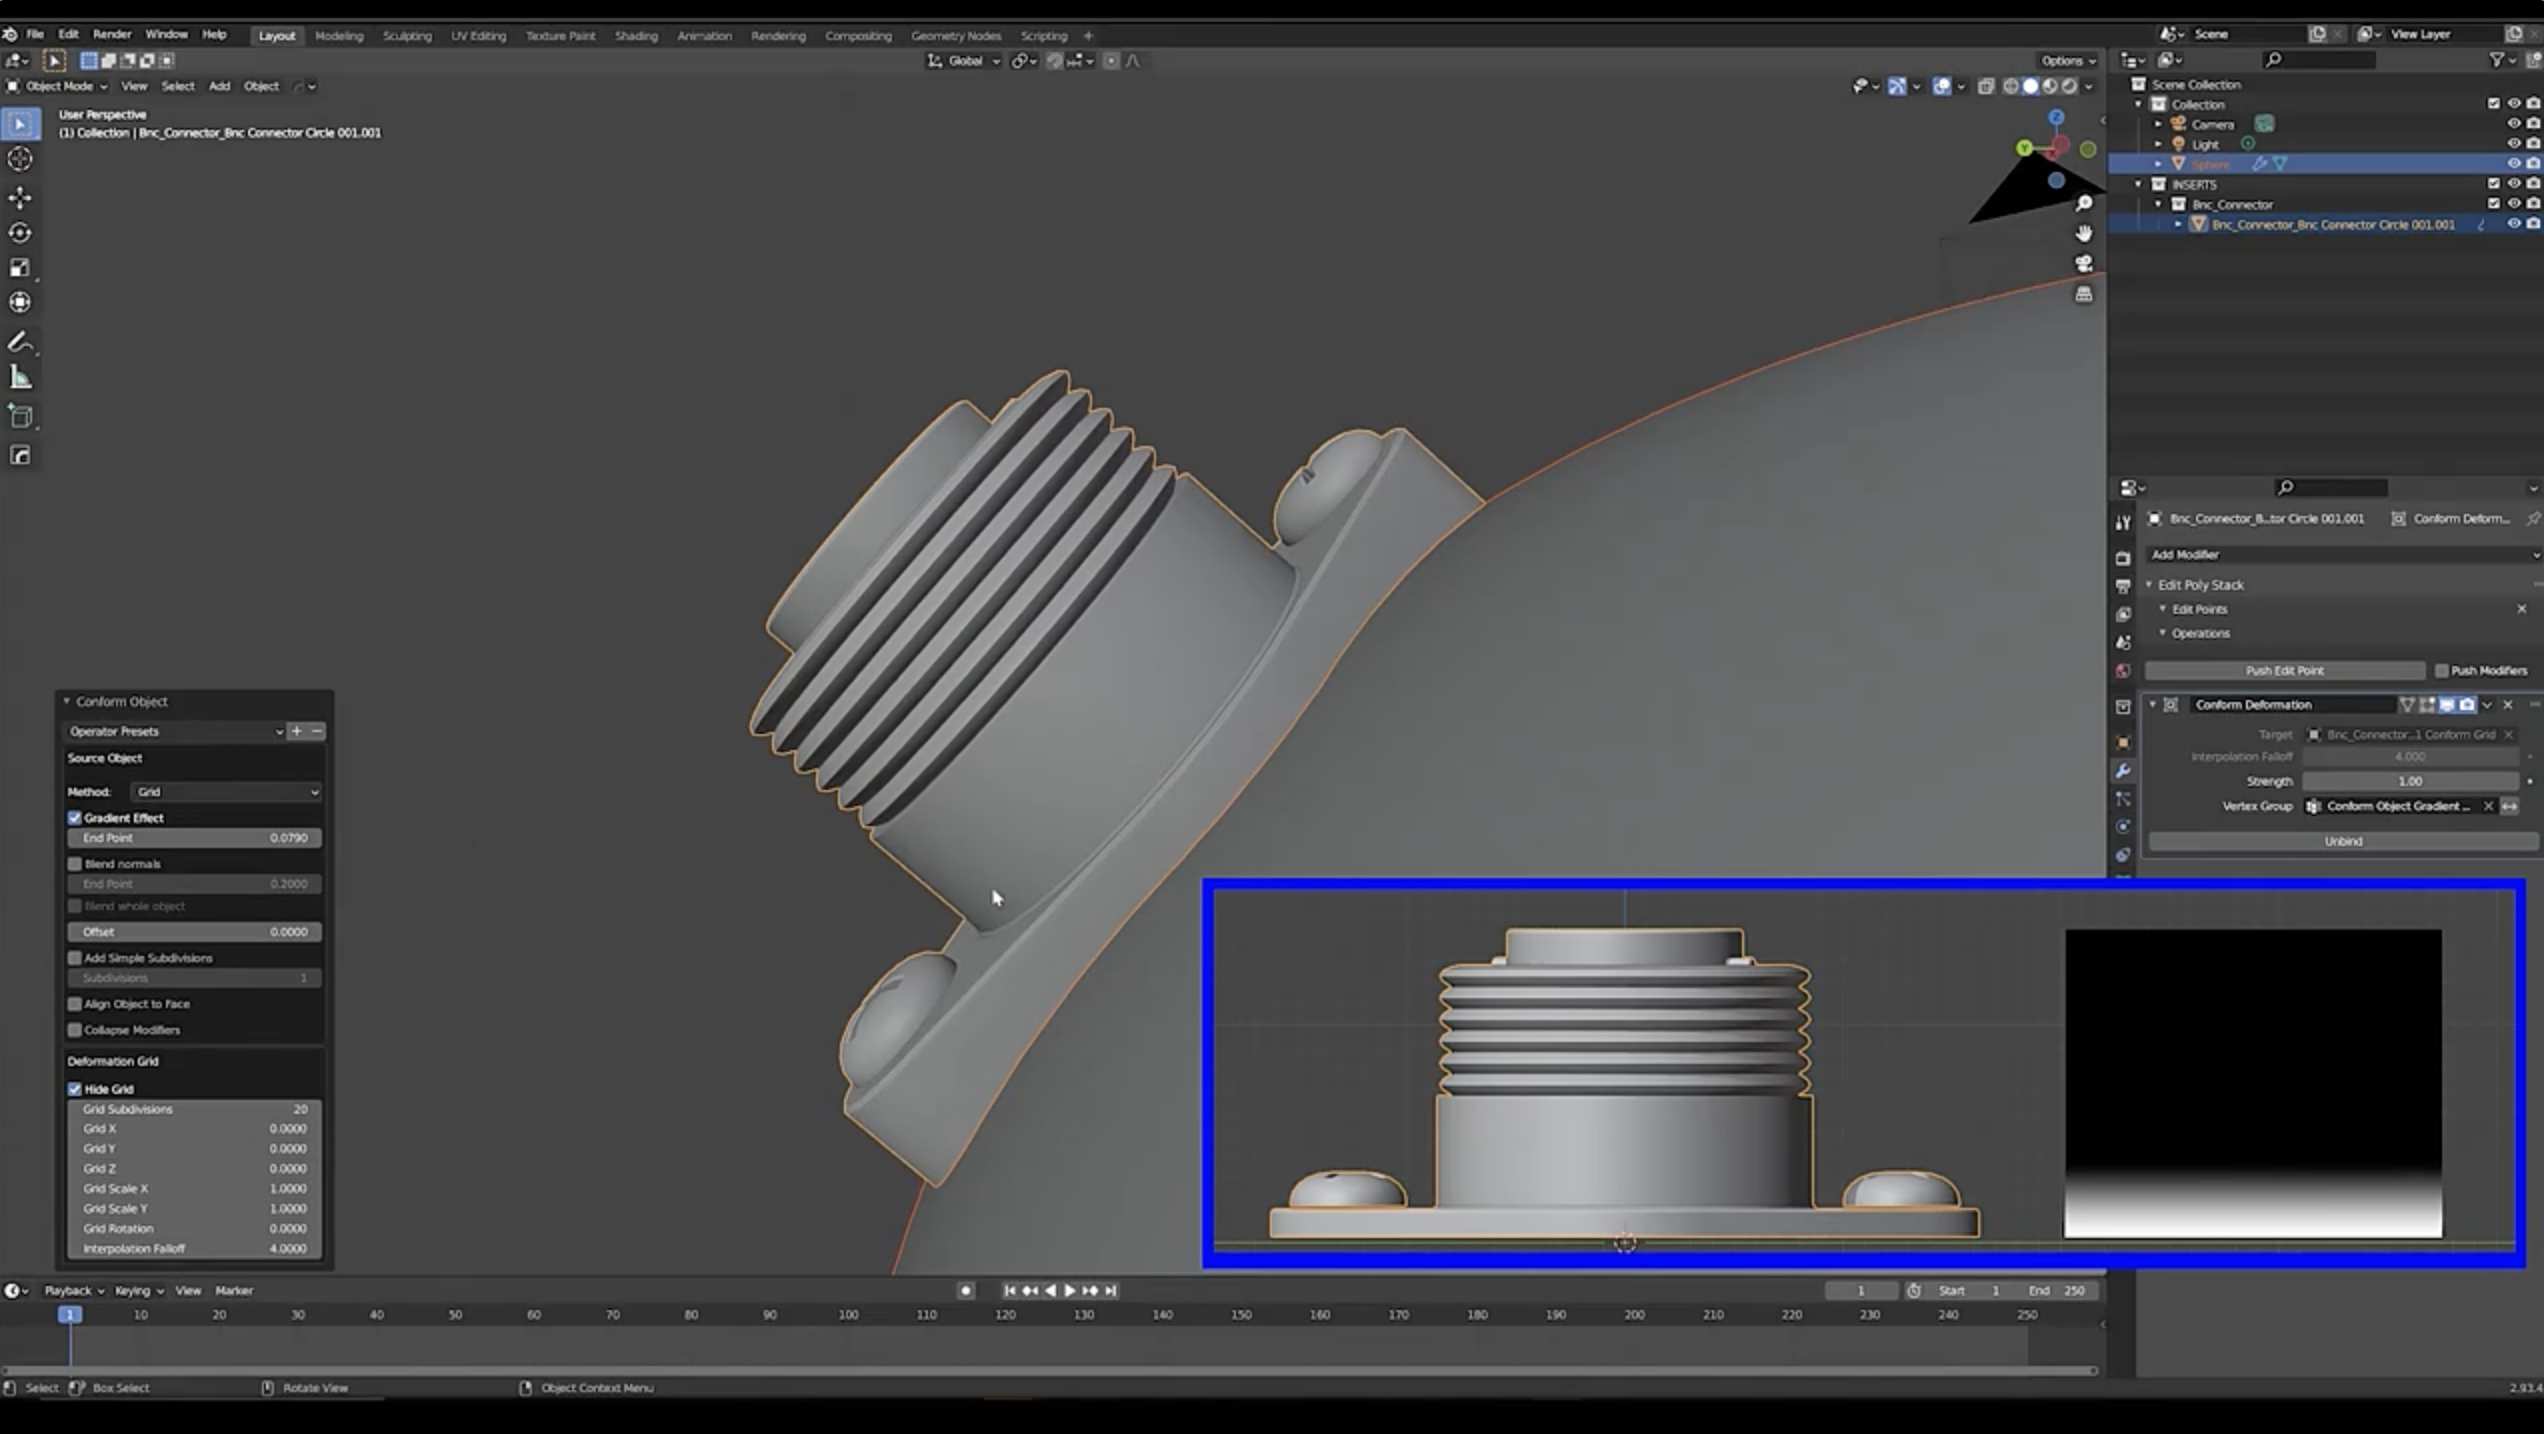This screenshot has height=1434, width=2544.
Task: Hide the Camera object in outliner
Action: pos(2513,124)
